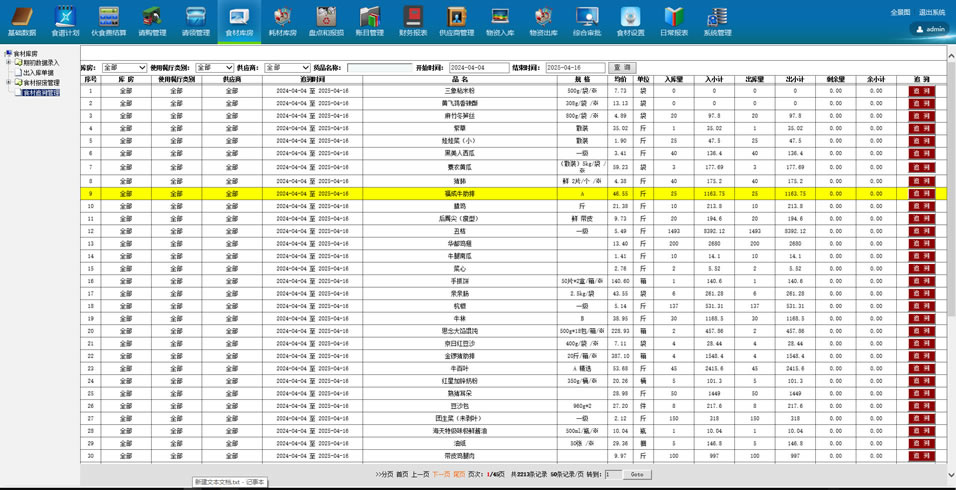Click the 日常报表 toolbar icon
This screenshot has height=490, width=956.
coord(674,20)
